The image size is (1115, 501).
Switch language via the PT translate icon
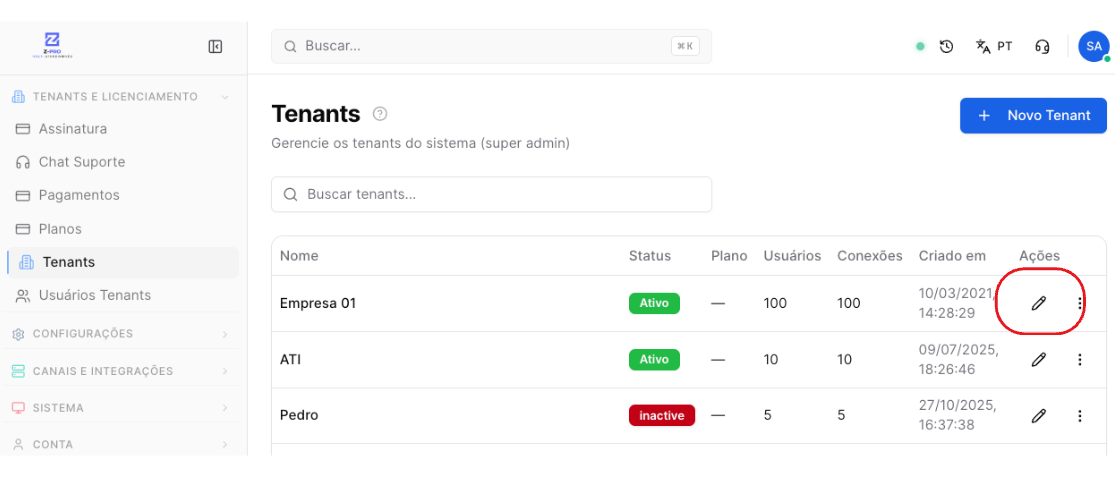[x=994, y=47]
